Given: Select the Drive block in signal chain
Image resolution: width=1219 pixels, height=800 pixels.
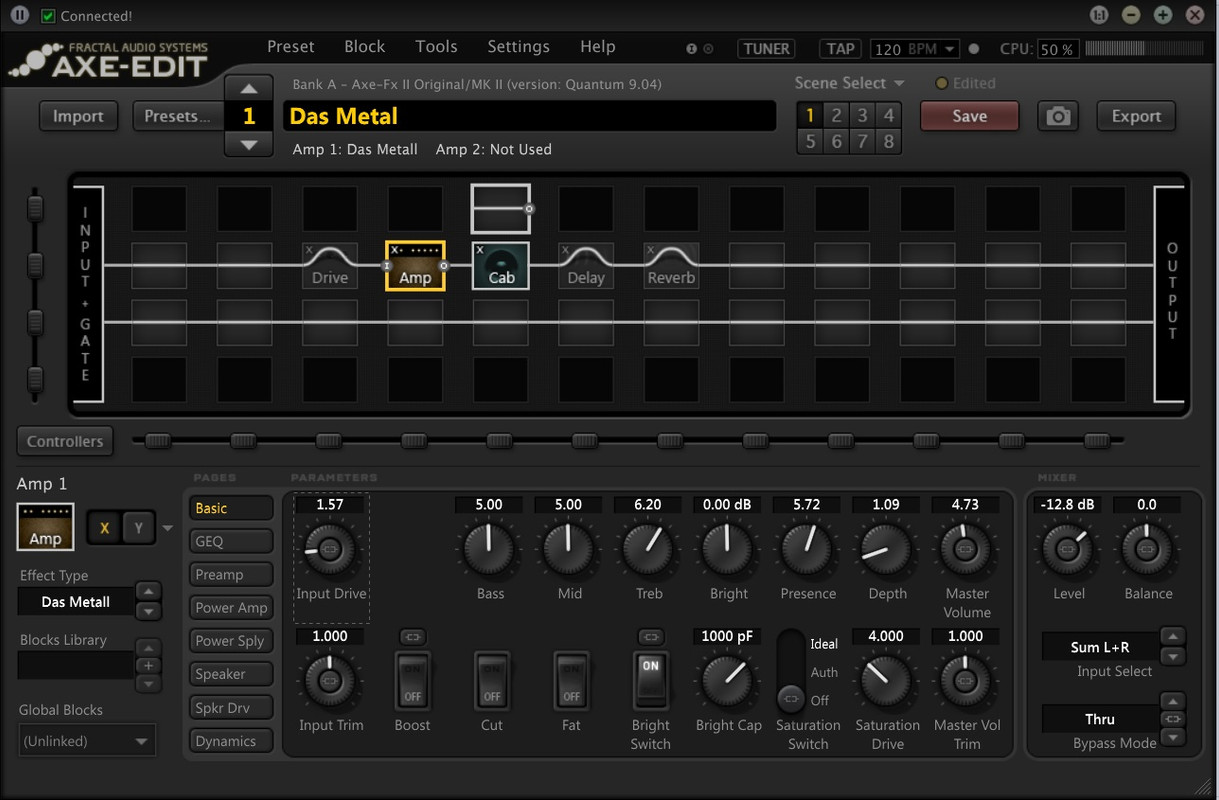Looking at the screenshot, I should tap(330, 266).
